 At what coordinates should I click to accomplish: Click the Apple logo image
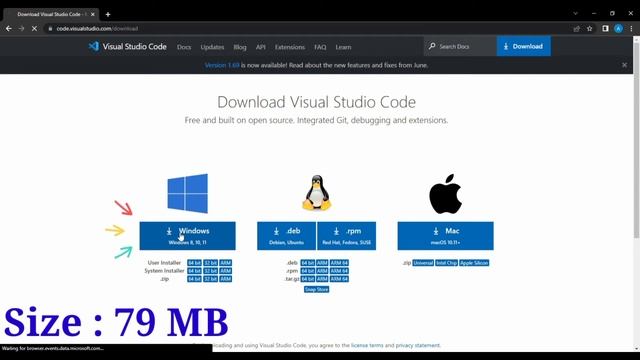[445, 194]
